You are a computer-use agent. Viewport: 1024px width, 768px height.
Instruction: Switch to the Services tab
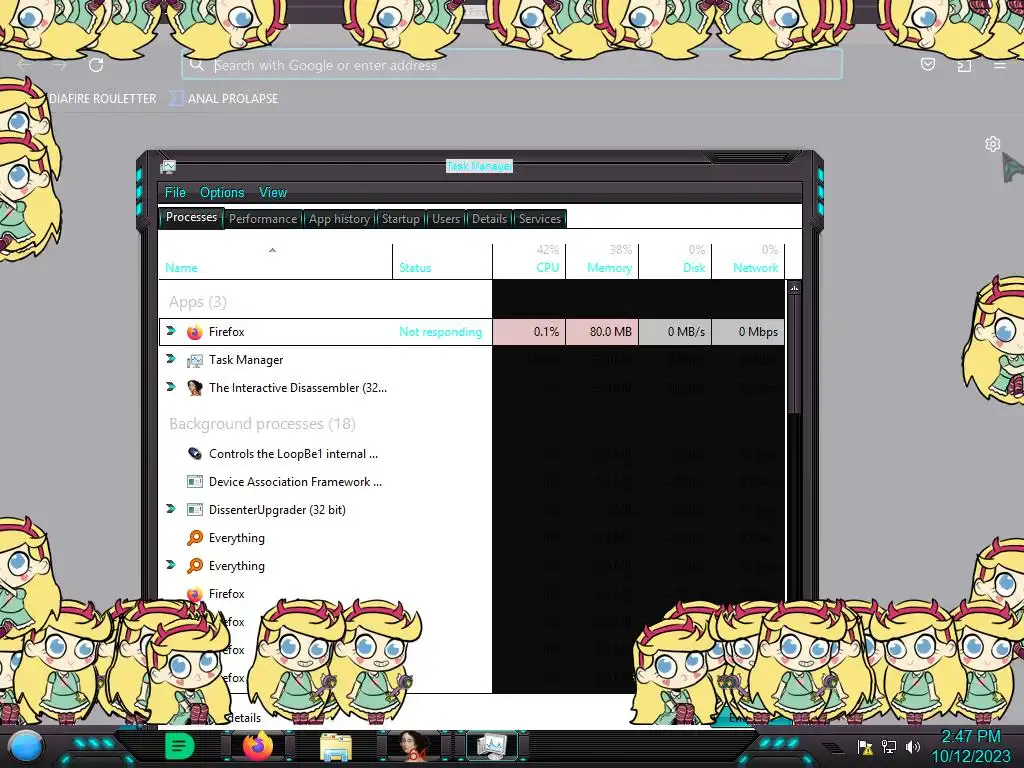[x=539, y=219]
